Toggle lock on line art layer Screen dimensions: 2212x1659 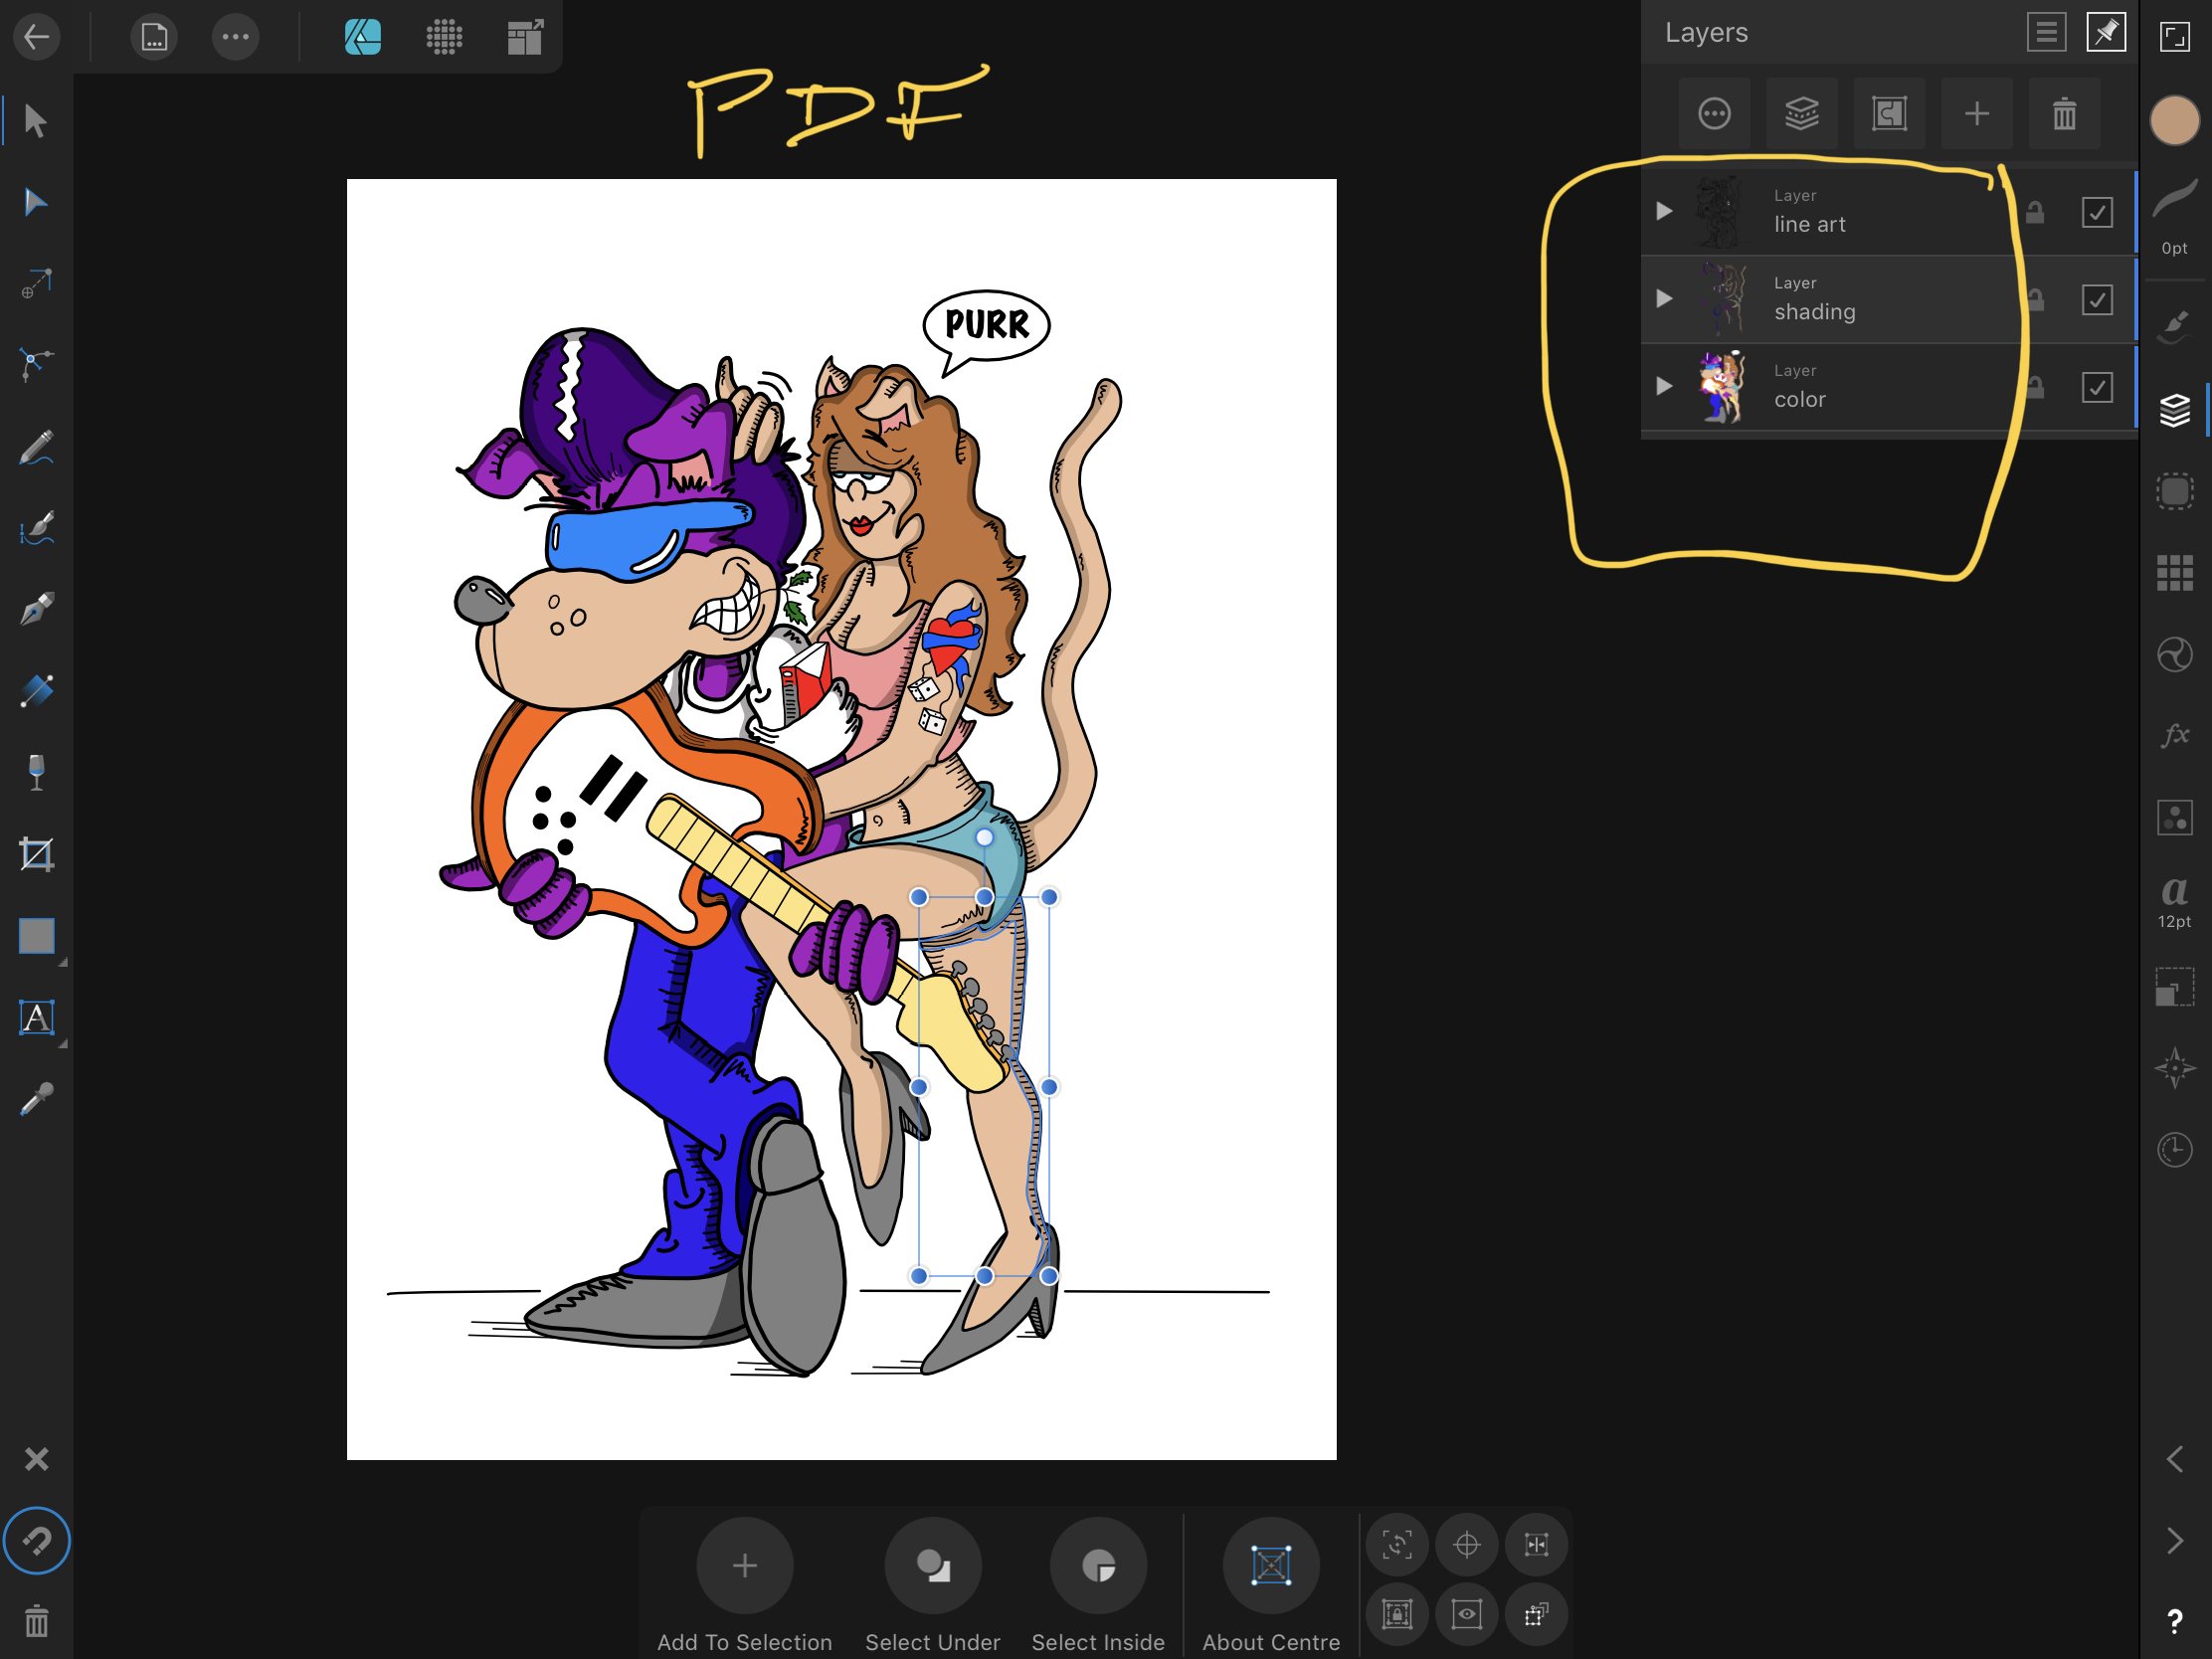coord(2034,212)
